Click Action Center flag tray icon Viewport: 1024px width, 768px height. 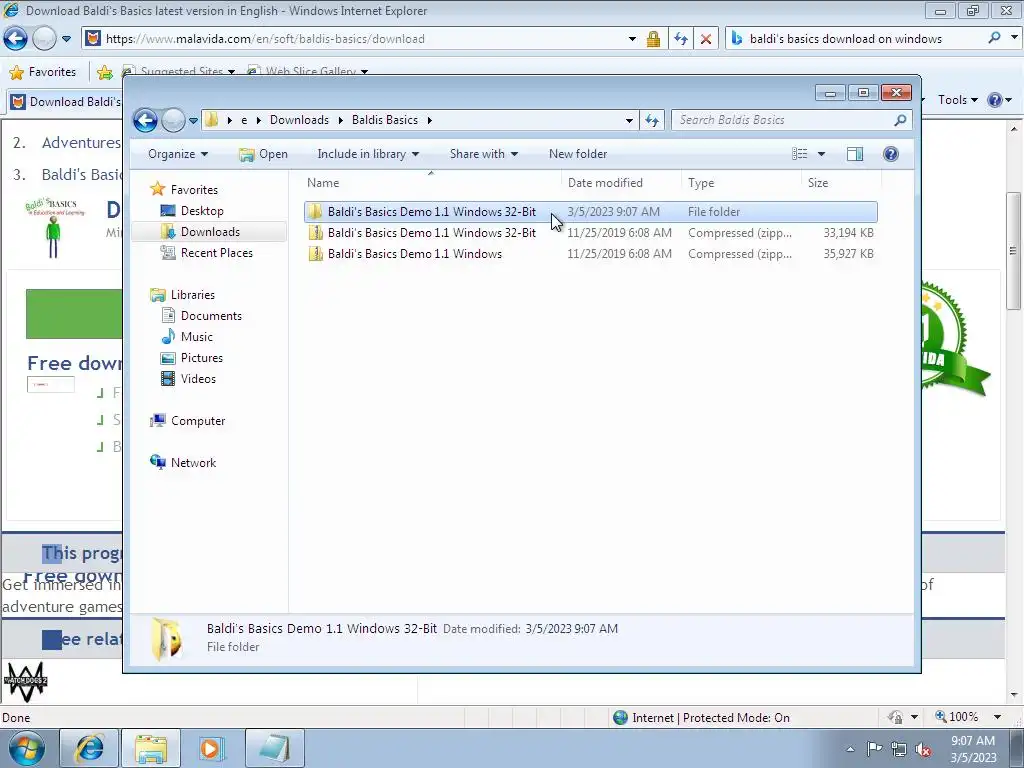[x=874, y=749]
